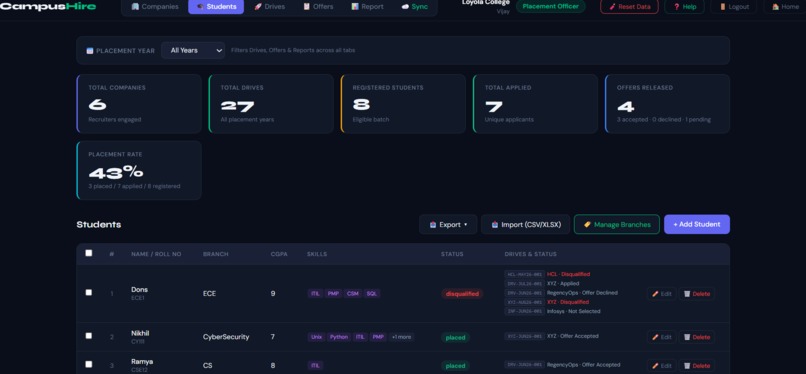Screen dimensions: 806x374
Task: Click the tag icon on Manage Branches
Action: click(588, 225)
